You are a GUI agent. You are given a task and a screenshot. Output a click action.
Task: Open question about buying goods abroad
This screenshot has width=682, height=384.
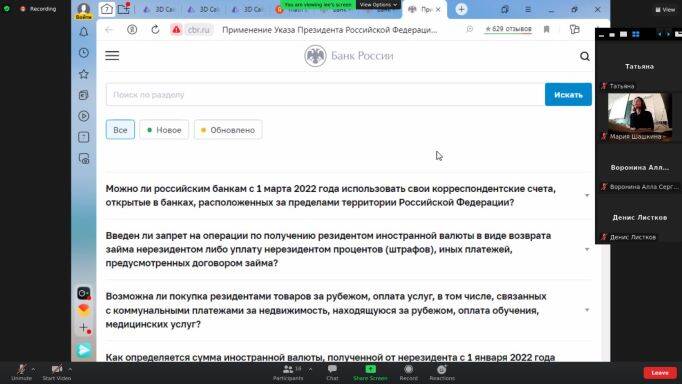(326, 310)
